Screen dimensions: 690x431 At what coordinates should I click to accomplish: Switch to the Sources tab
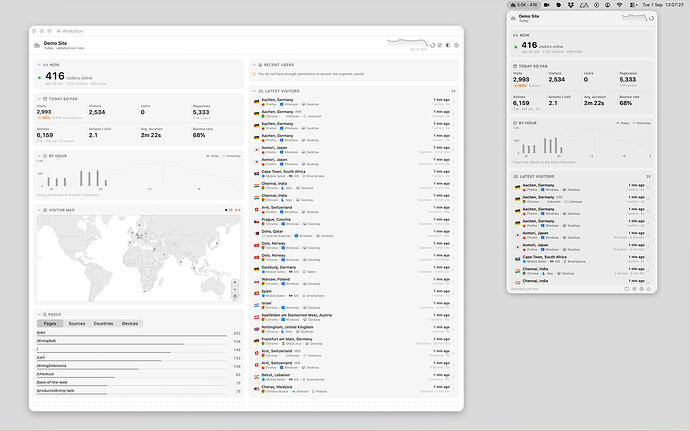pos(77,324)
